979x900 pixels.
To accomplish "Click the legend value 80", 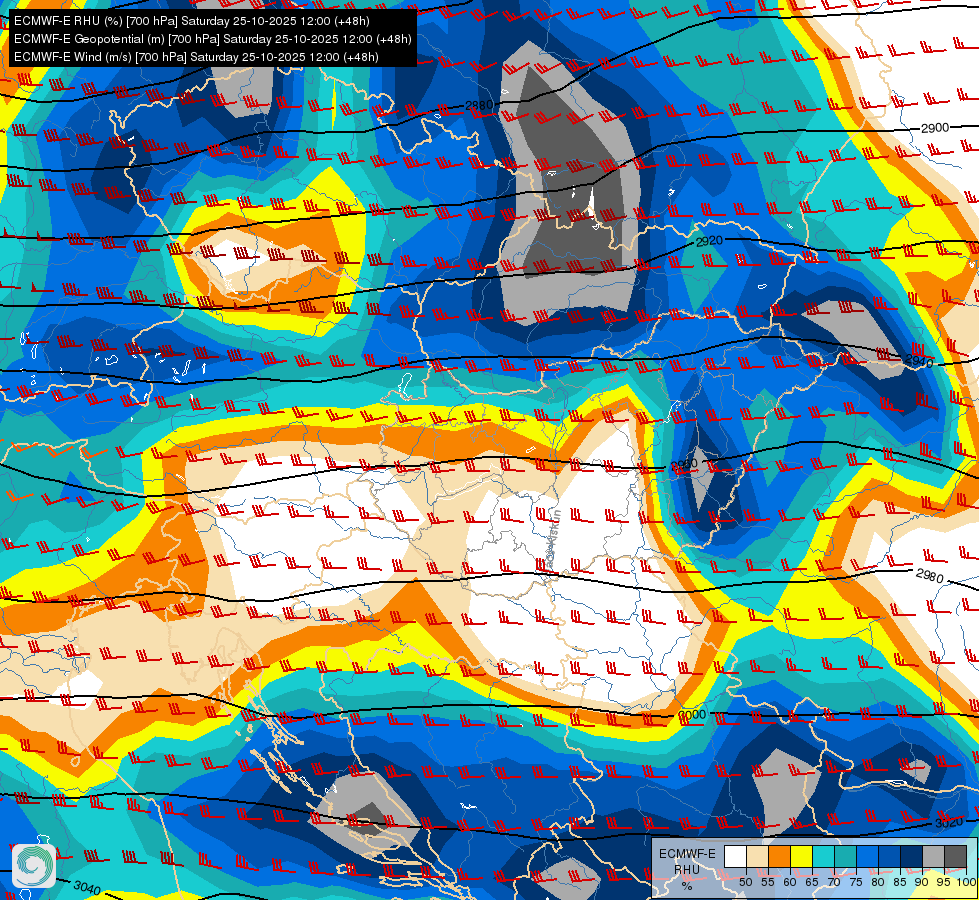I will (878, 883).
